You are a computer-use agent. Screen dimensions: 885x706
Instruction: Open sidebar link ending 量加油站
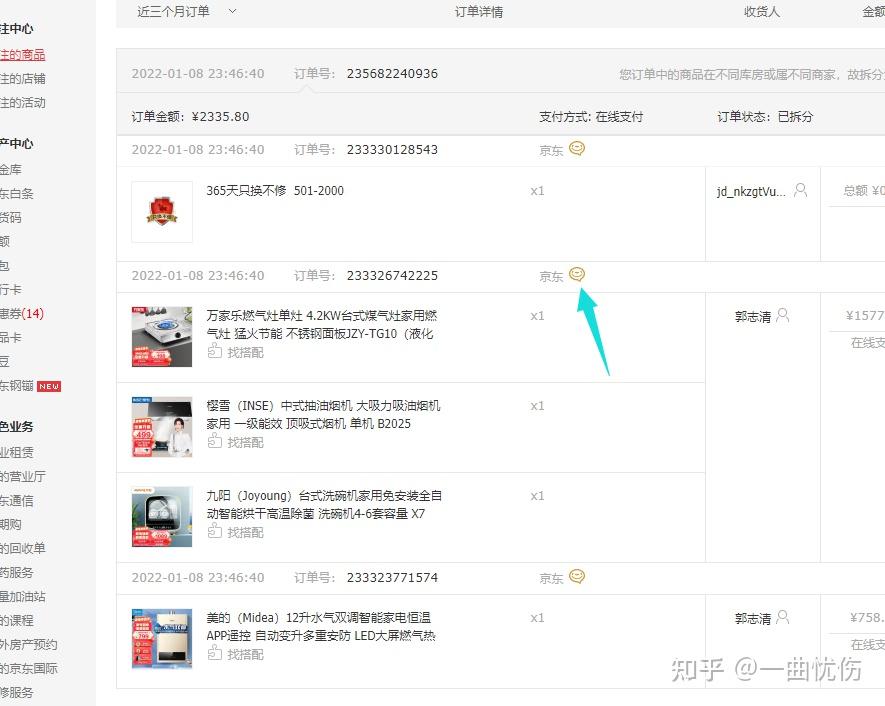(x=23, y=596)
